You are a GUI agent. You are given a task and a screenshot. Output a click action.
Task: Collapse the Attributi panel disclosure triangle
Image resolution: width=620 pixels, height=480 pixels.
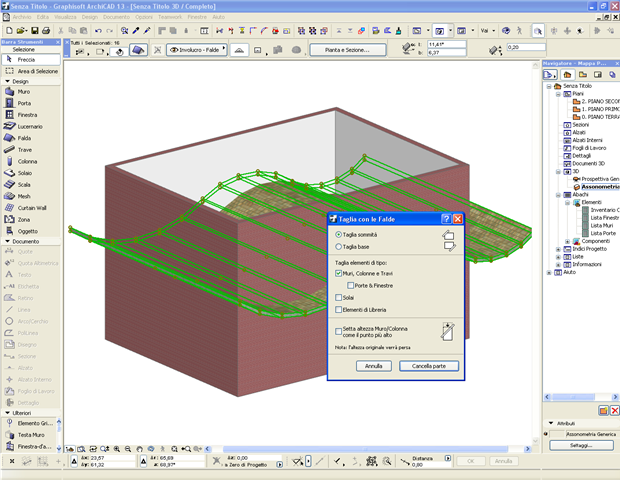point(551,423)
